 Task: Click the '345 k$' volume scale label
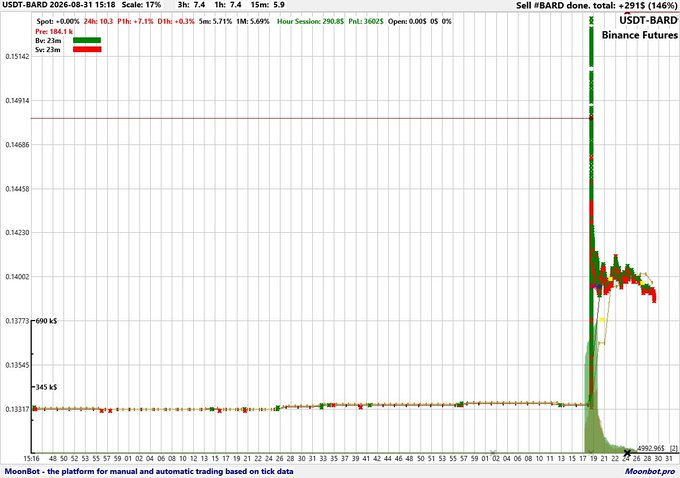[x=46, y=387]
